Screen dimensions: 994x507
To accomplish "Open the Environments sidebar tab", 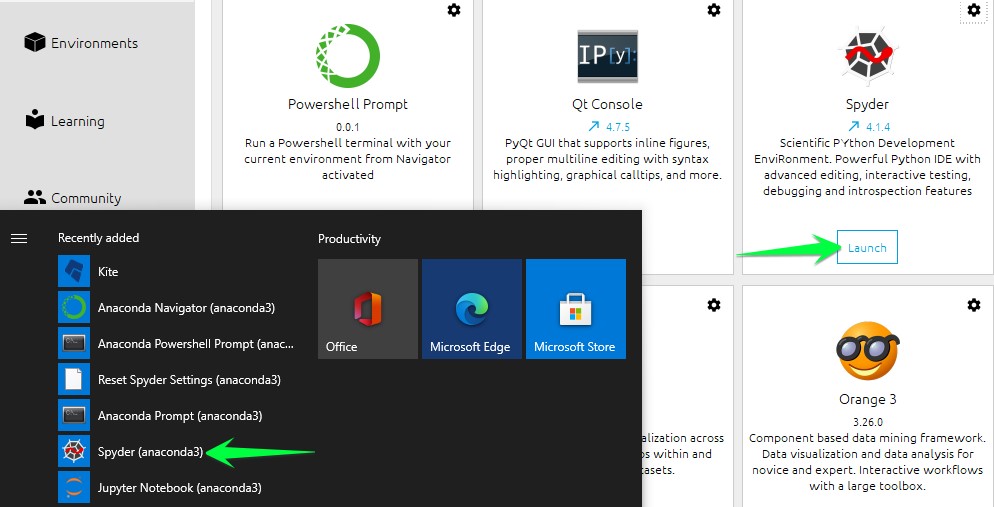I will pyautogui.click(x=80, y=43).
